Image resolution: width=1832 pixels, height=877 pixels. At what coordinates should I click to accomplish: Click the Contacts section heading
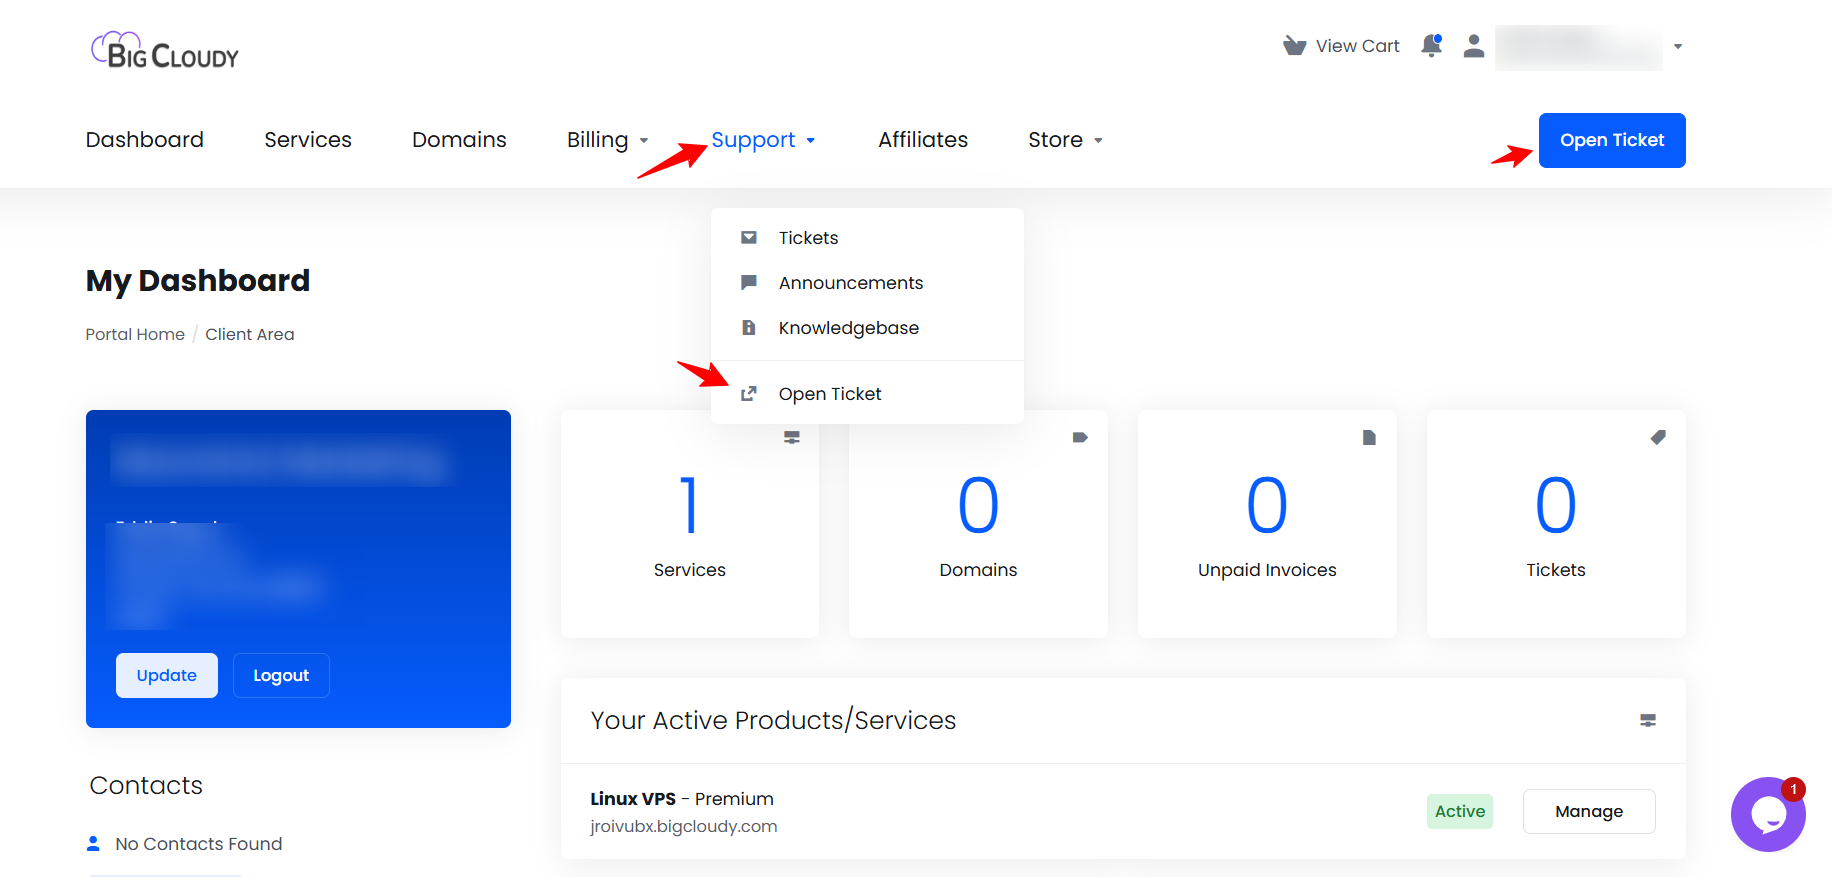(x=146, y=785)
